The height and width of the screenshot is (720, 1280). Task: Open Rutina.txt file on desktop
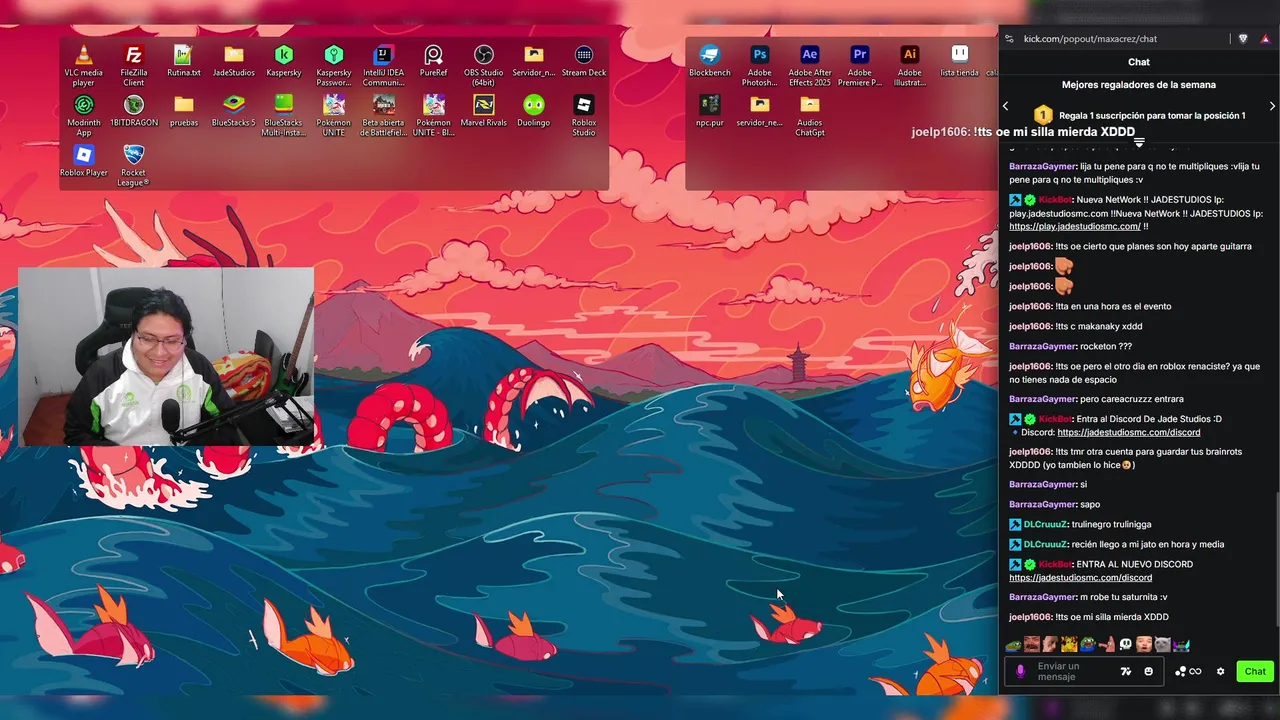[x=183, y=60]
